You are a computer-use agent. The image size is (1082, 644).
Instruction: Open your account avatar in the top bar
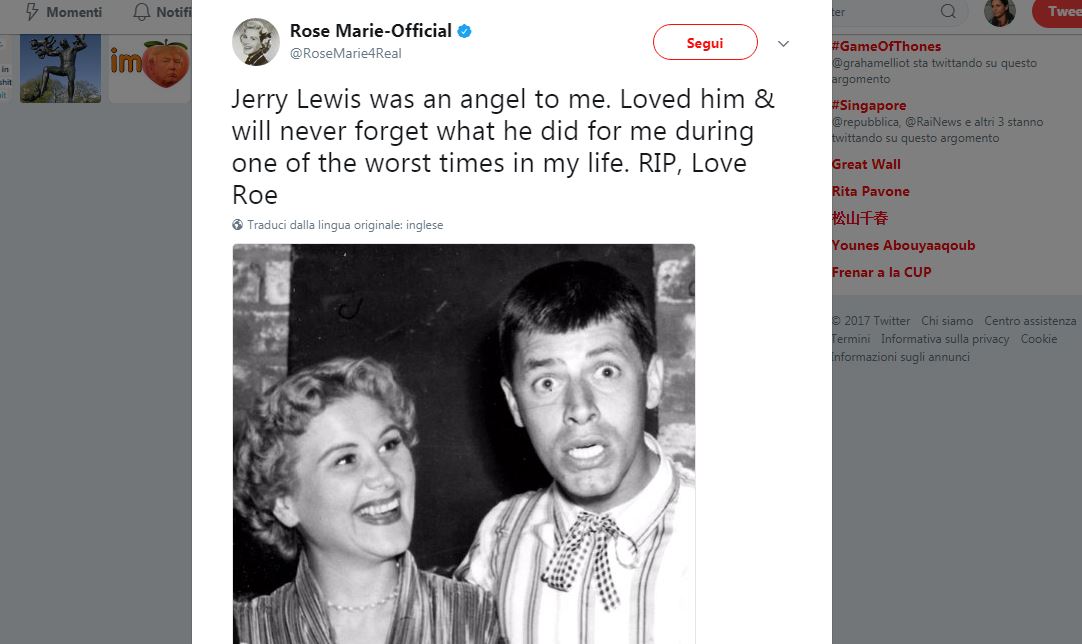[999, 13]
